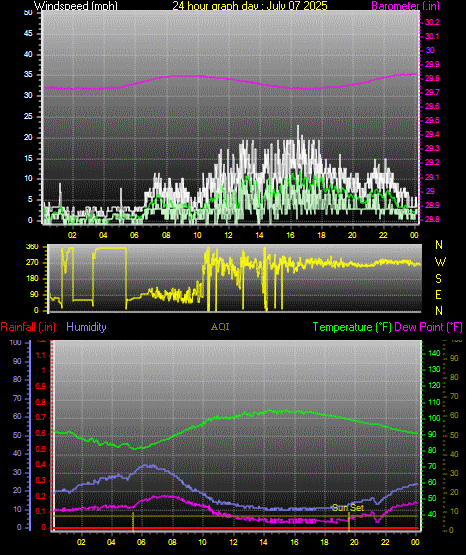Click the tallest wind gust peak near 16:30
This screenshot has height=555, width=466.
[x=298, y=127]
